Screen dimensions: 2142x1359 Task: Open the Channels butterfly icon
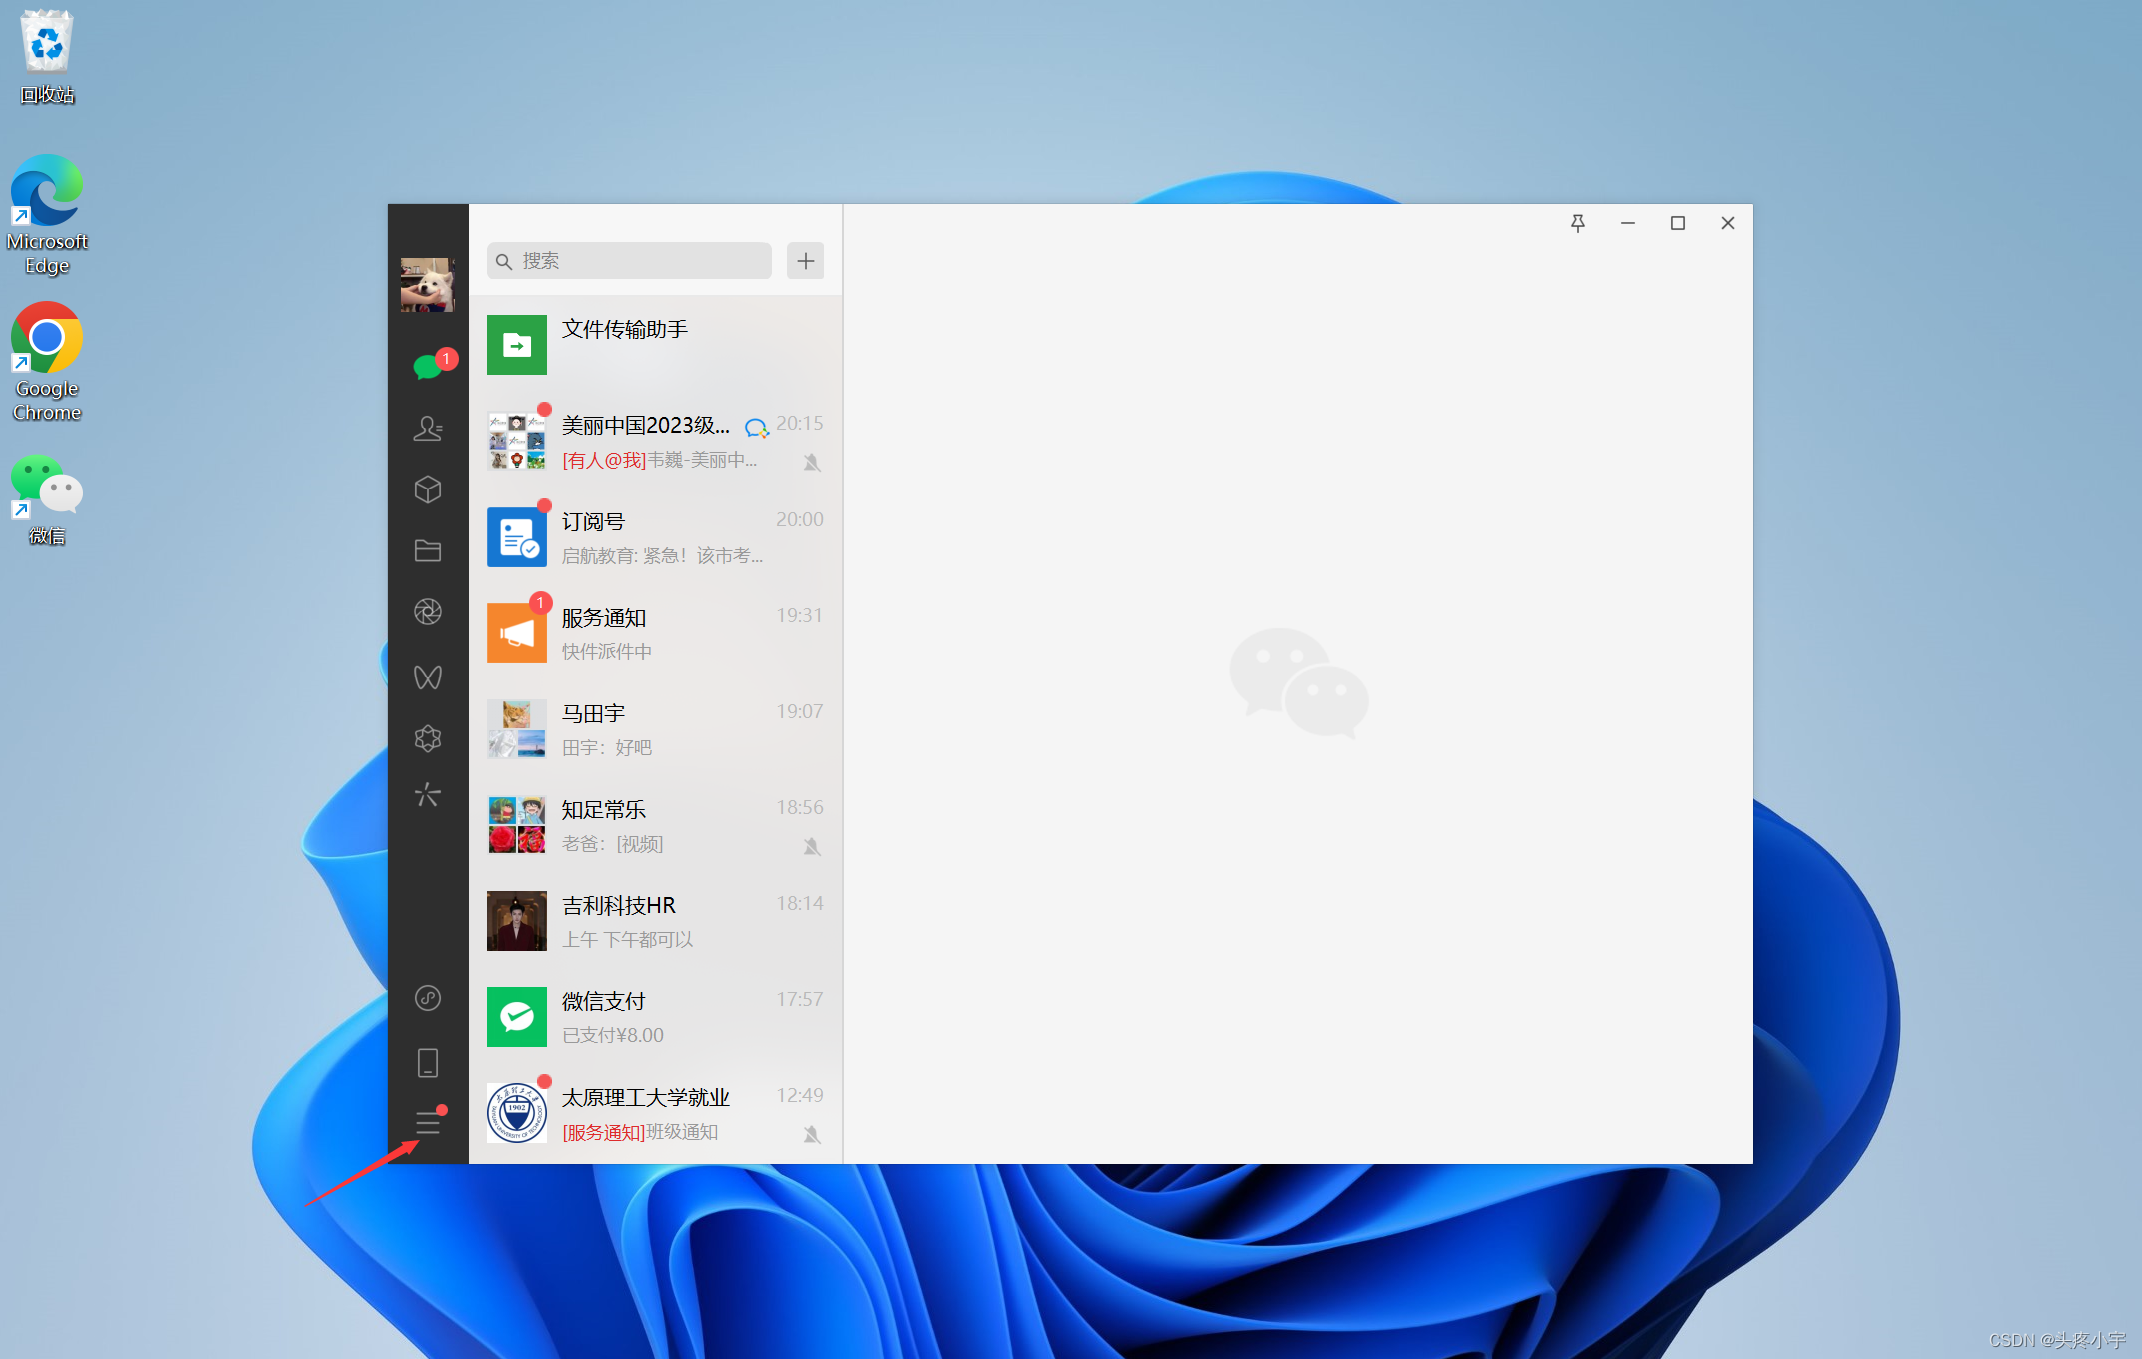428,677
